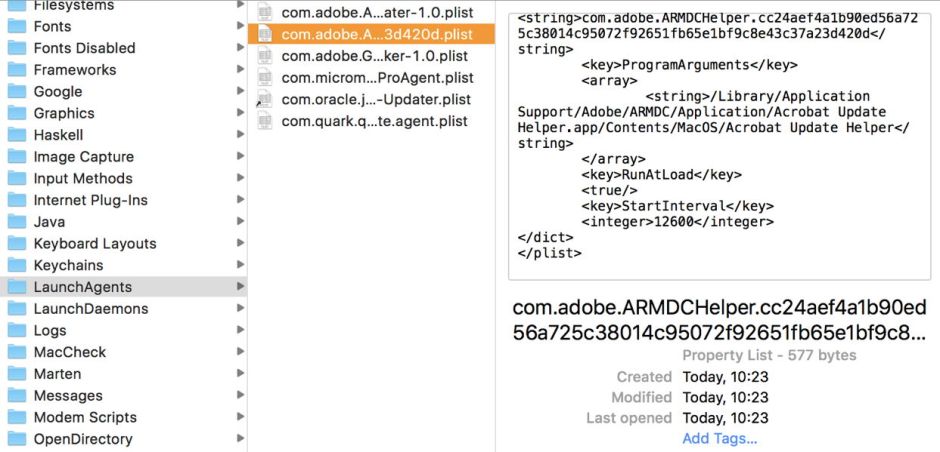Click the OpenDirectory folder icon
The image size is (940, 452).
click(16, 439)
